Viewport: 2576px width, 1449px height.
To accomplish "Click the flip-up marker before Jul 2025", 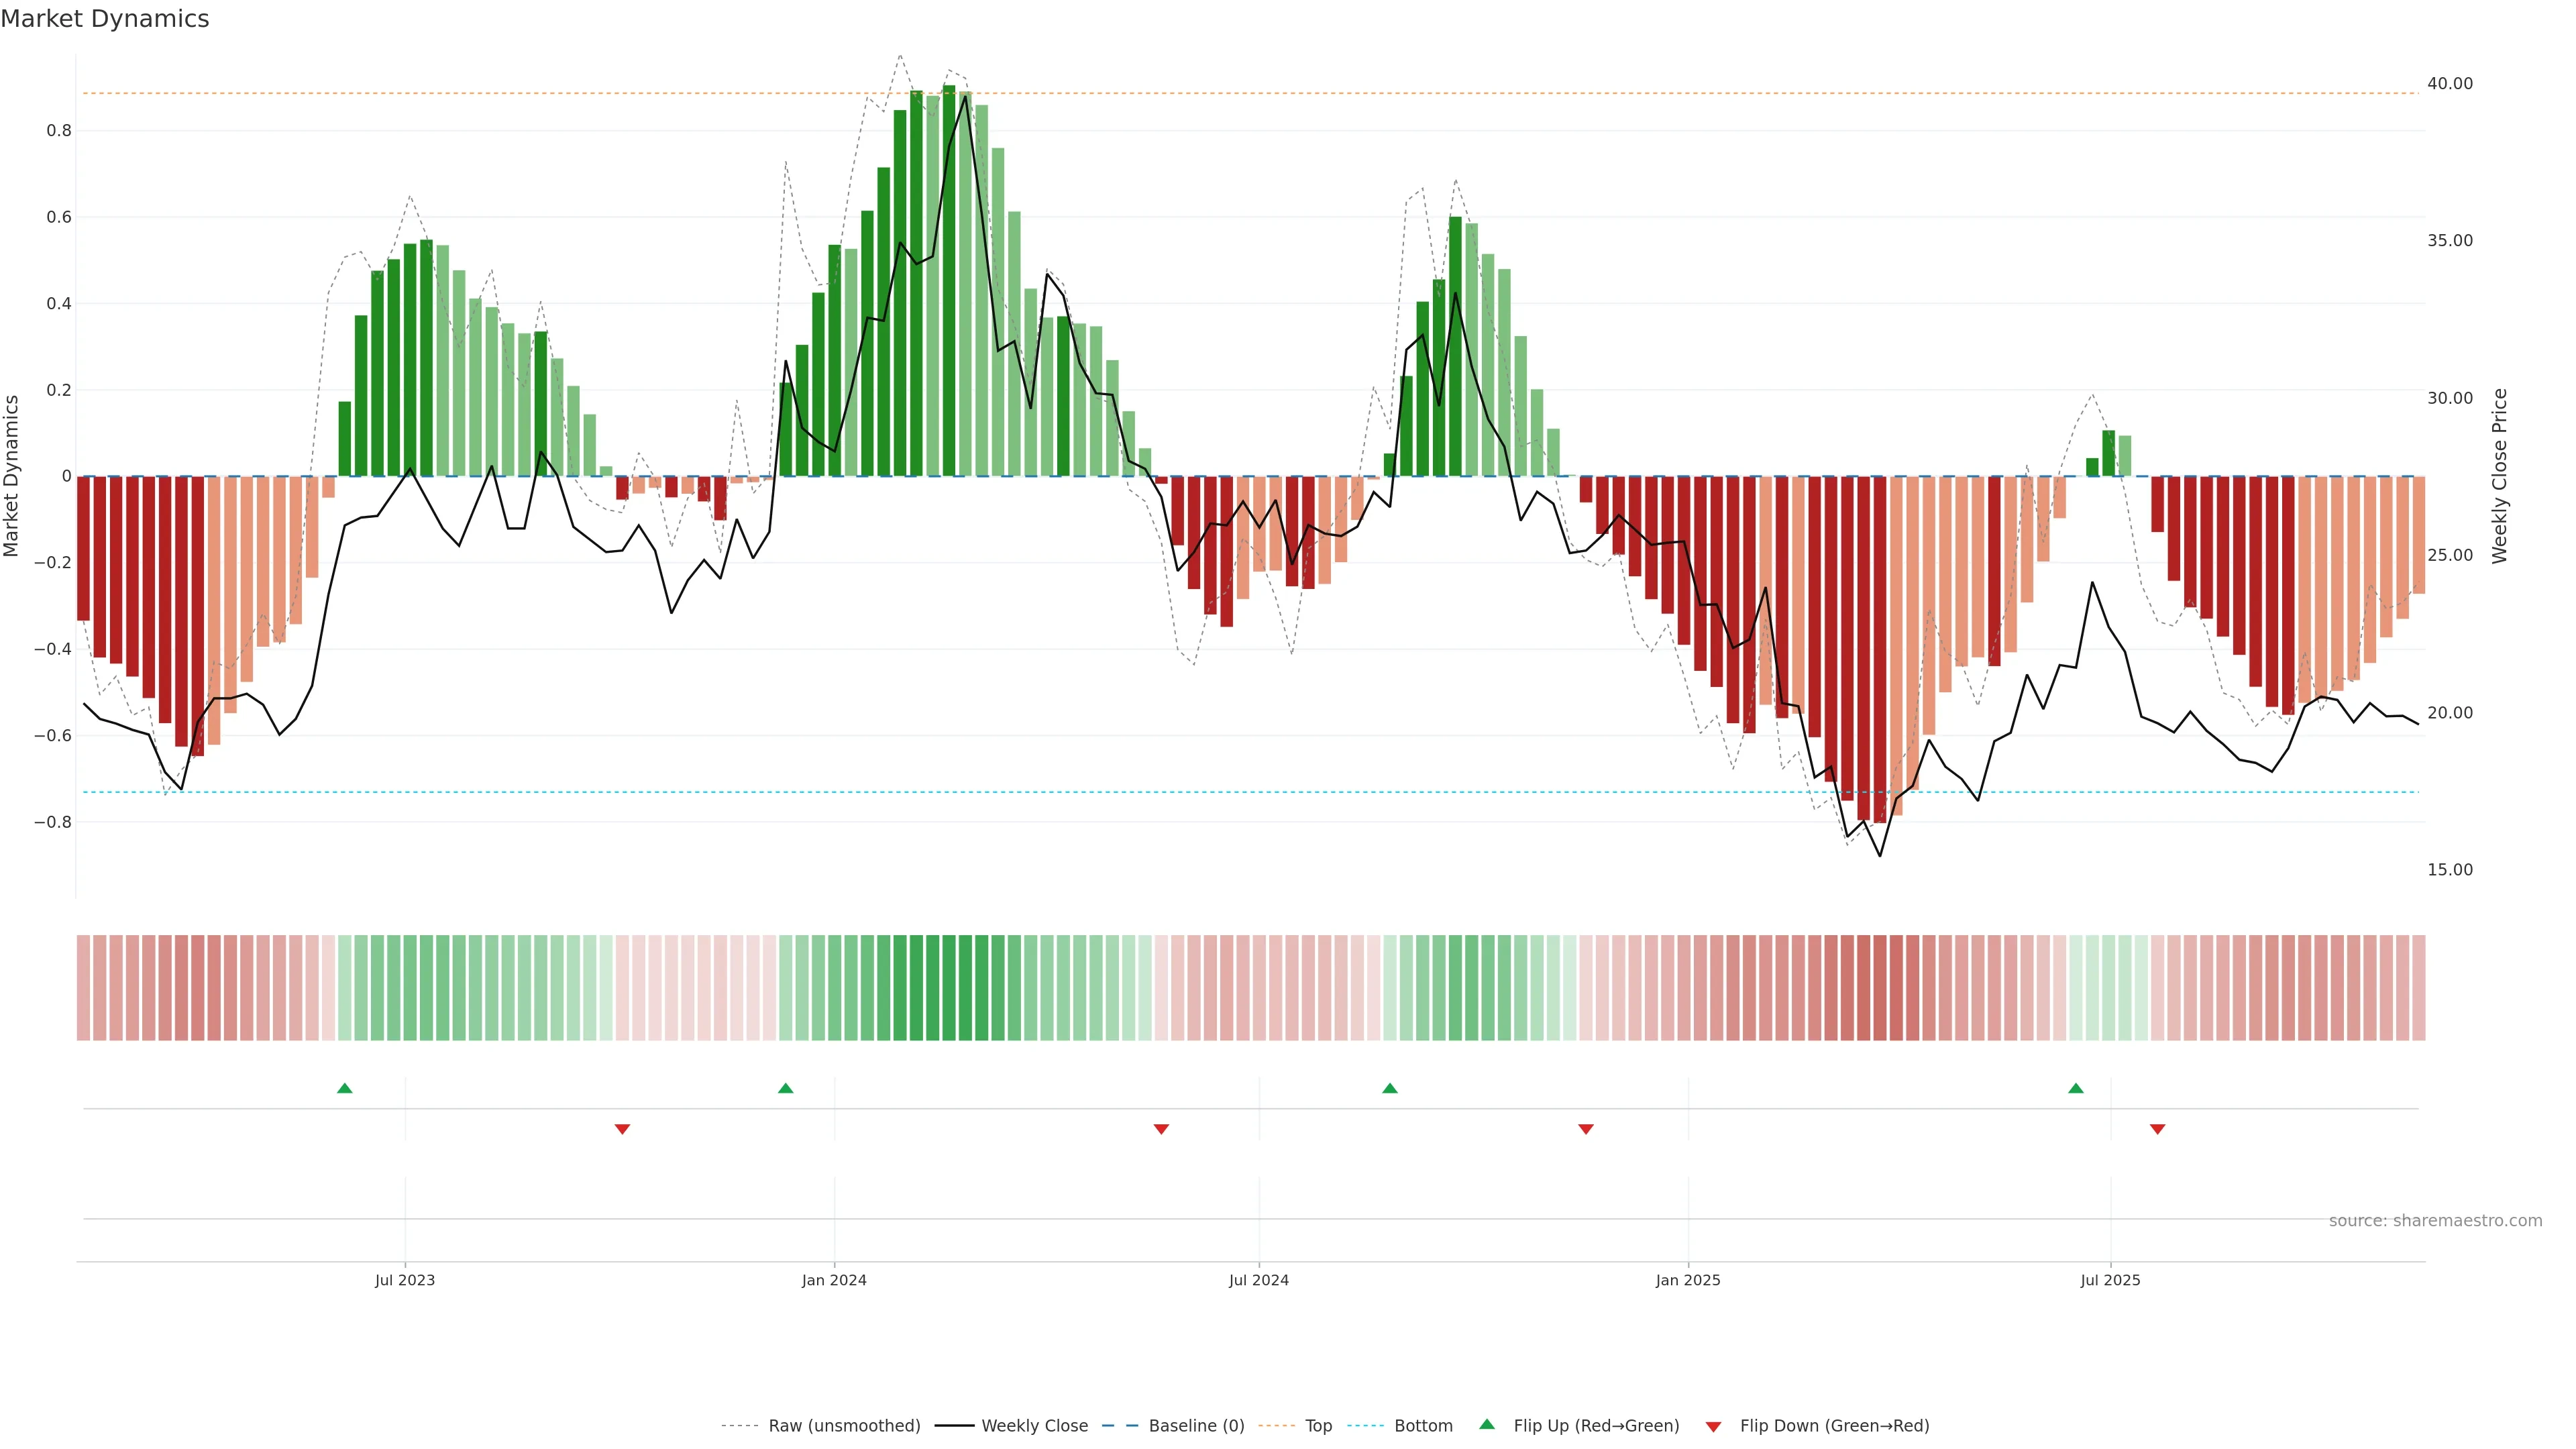I will pos(2075,1088).
